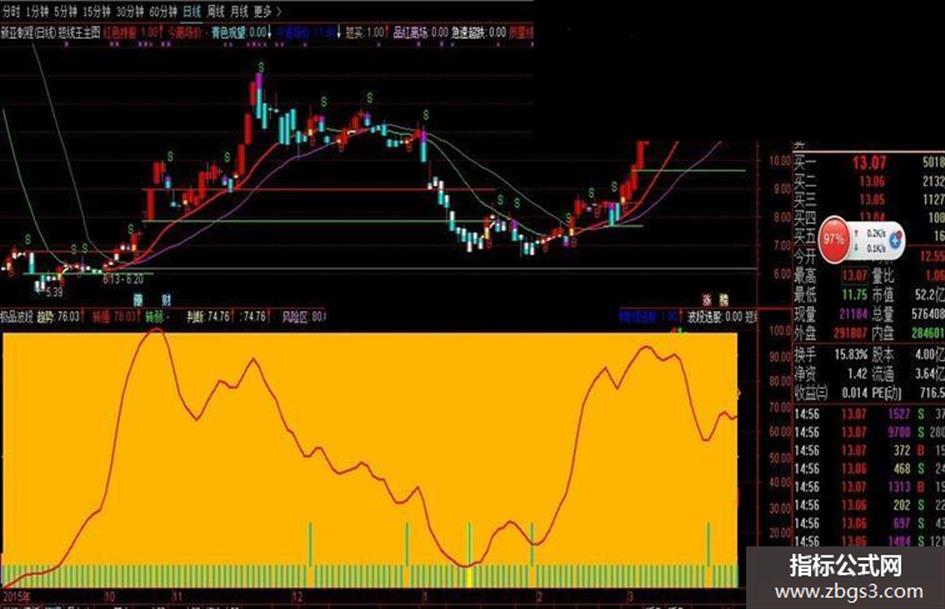Expand the 更多 more periods menu
Viewport: 945px width, 609px height.
click(x=267, y=11)
